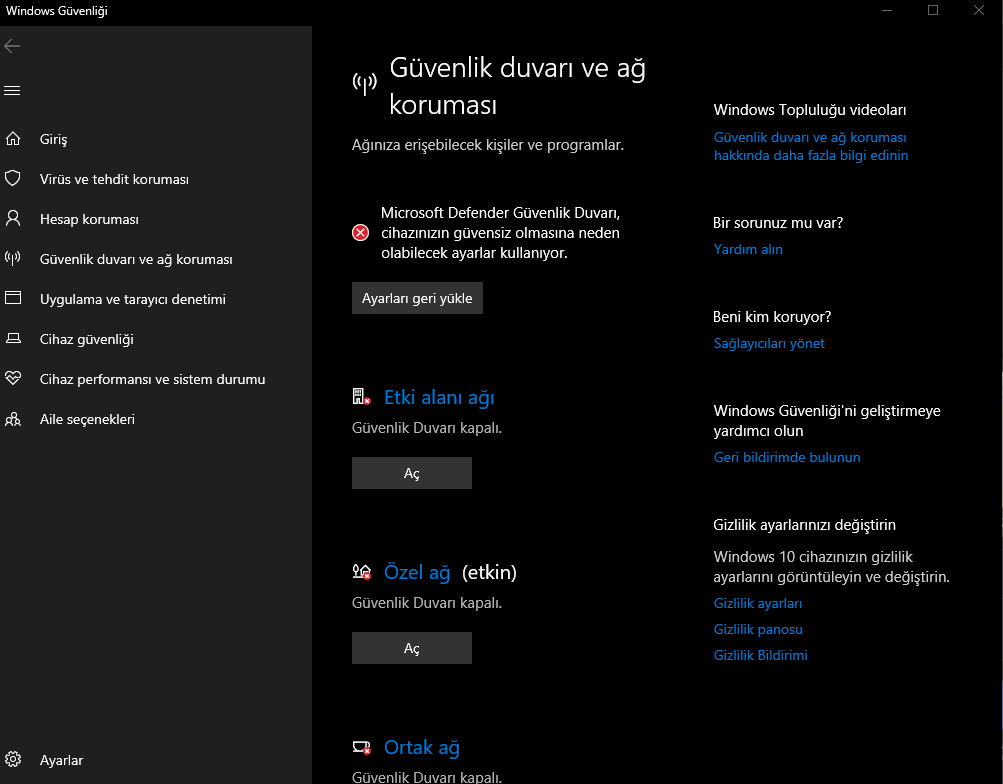Image resolution: width=1003 pixels, height=784 pixels.
Task: Click the coffee cup icon next to Ortak ağ
Action: click(x=361, y=747)
